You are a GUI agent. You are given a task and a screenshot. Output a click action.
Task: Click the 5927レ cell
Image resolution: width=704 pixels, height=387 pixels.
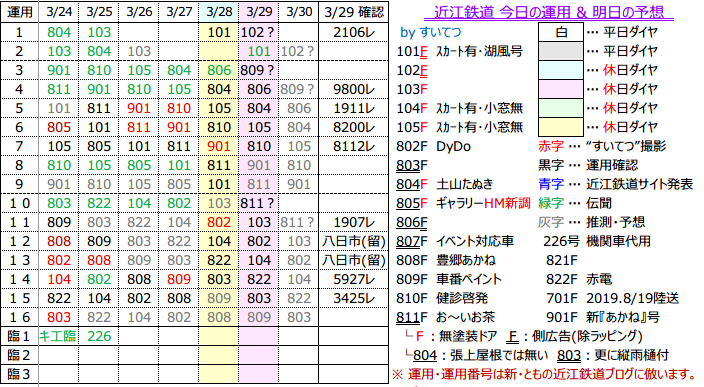click(x=354, y=279)
